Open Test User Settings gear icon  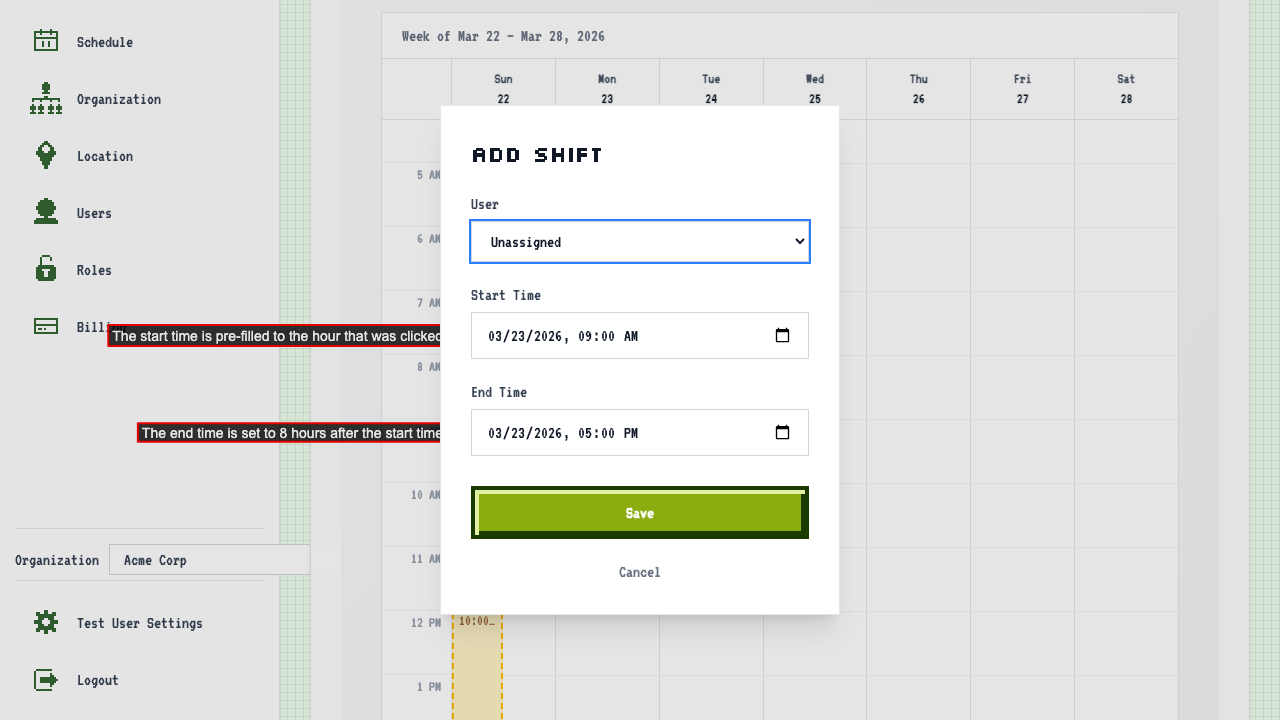[45, 622]
